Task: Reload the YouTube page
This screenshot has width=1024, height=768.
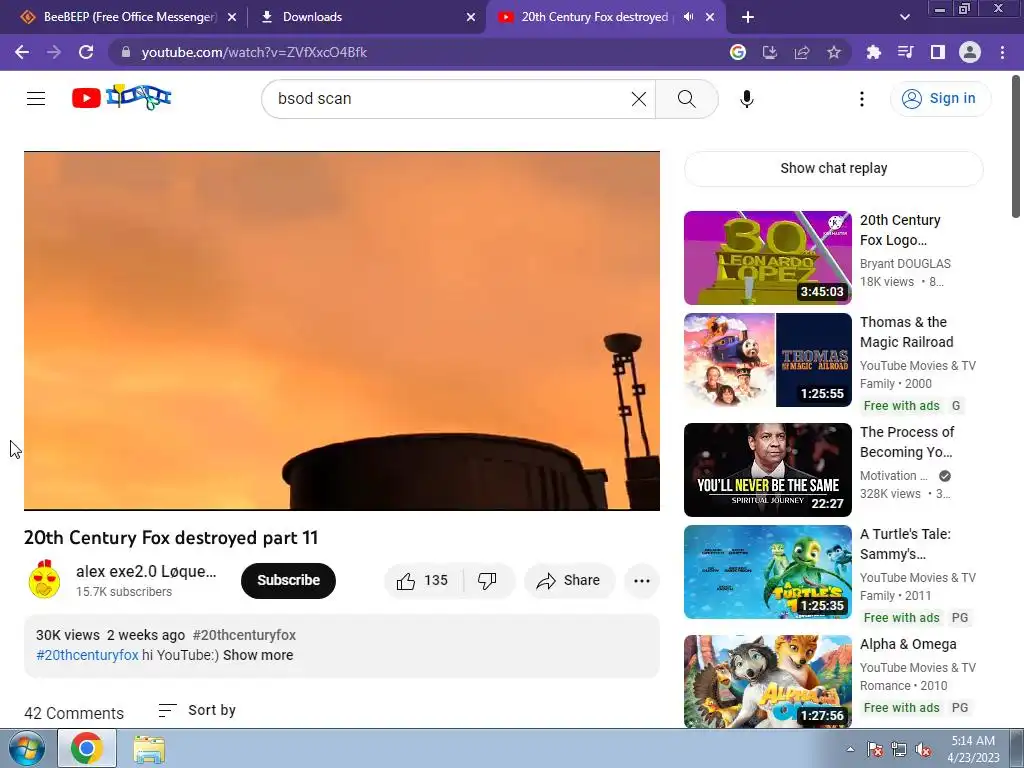Action: [x=86, y=52]
